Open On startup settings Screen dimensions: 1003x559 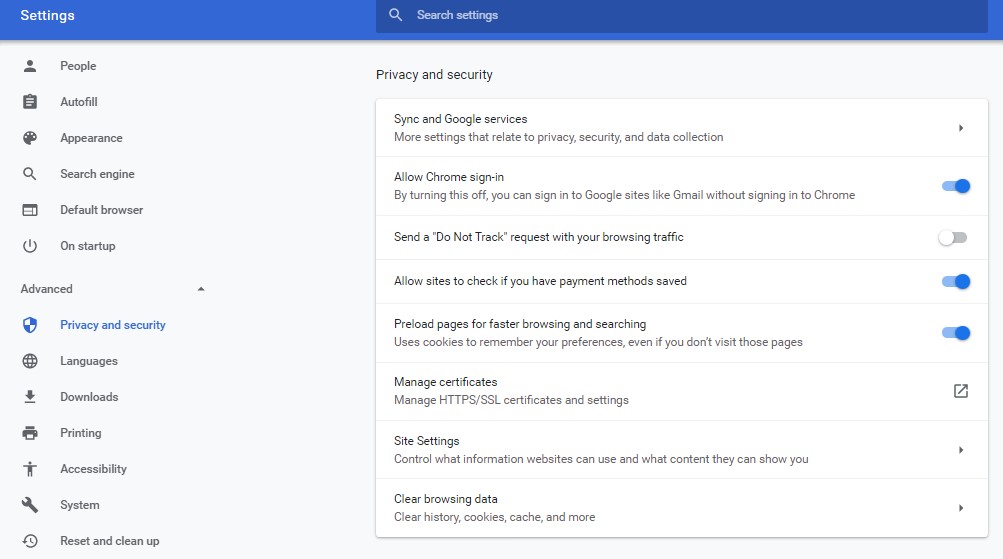88,246
